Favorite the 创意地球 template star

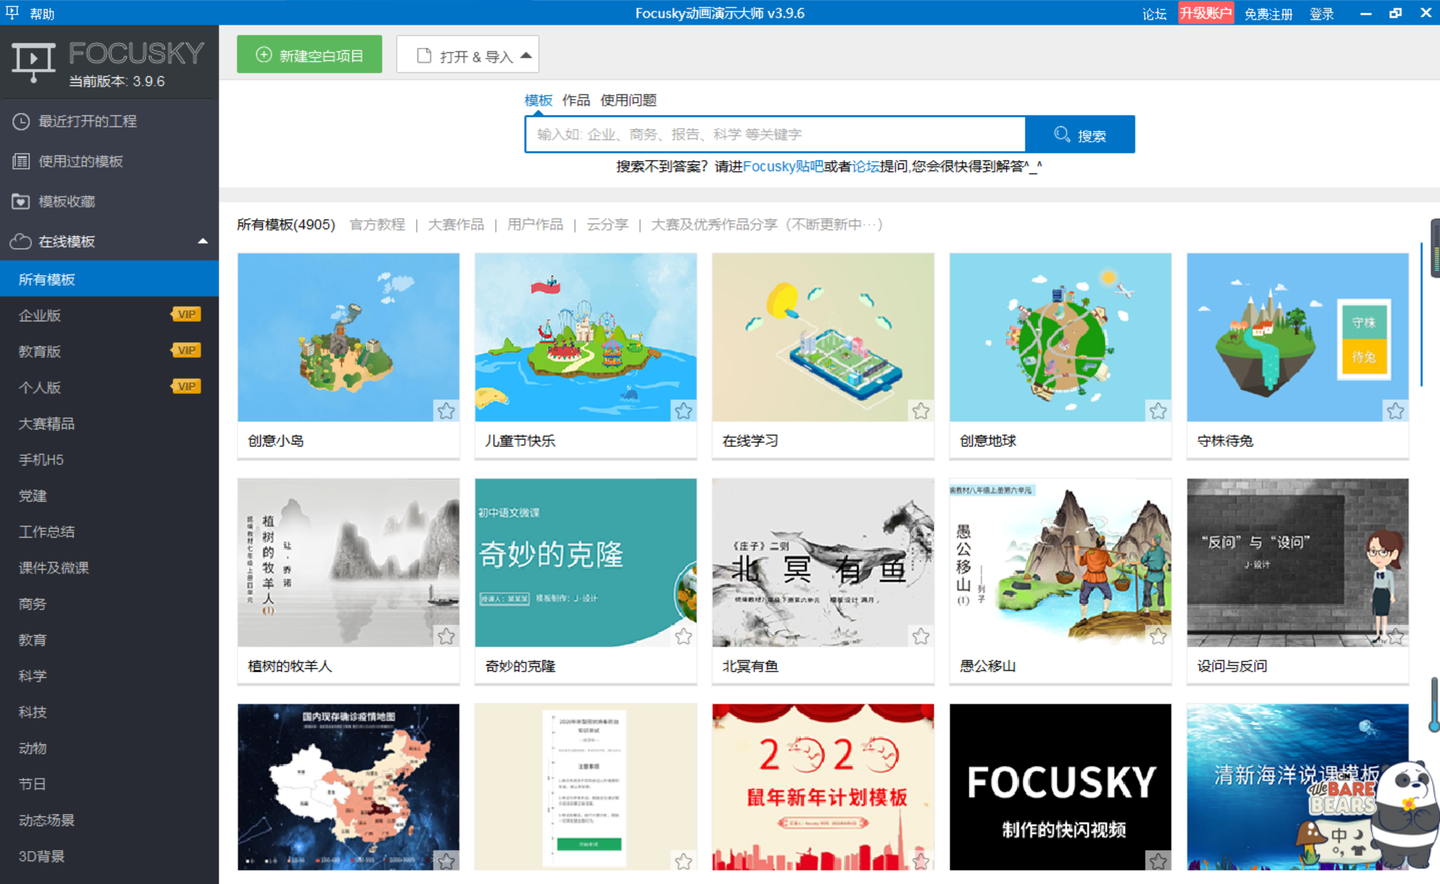[1158, 410]
